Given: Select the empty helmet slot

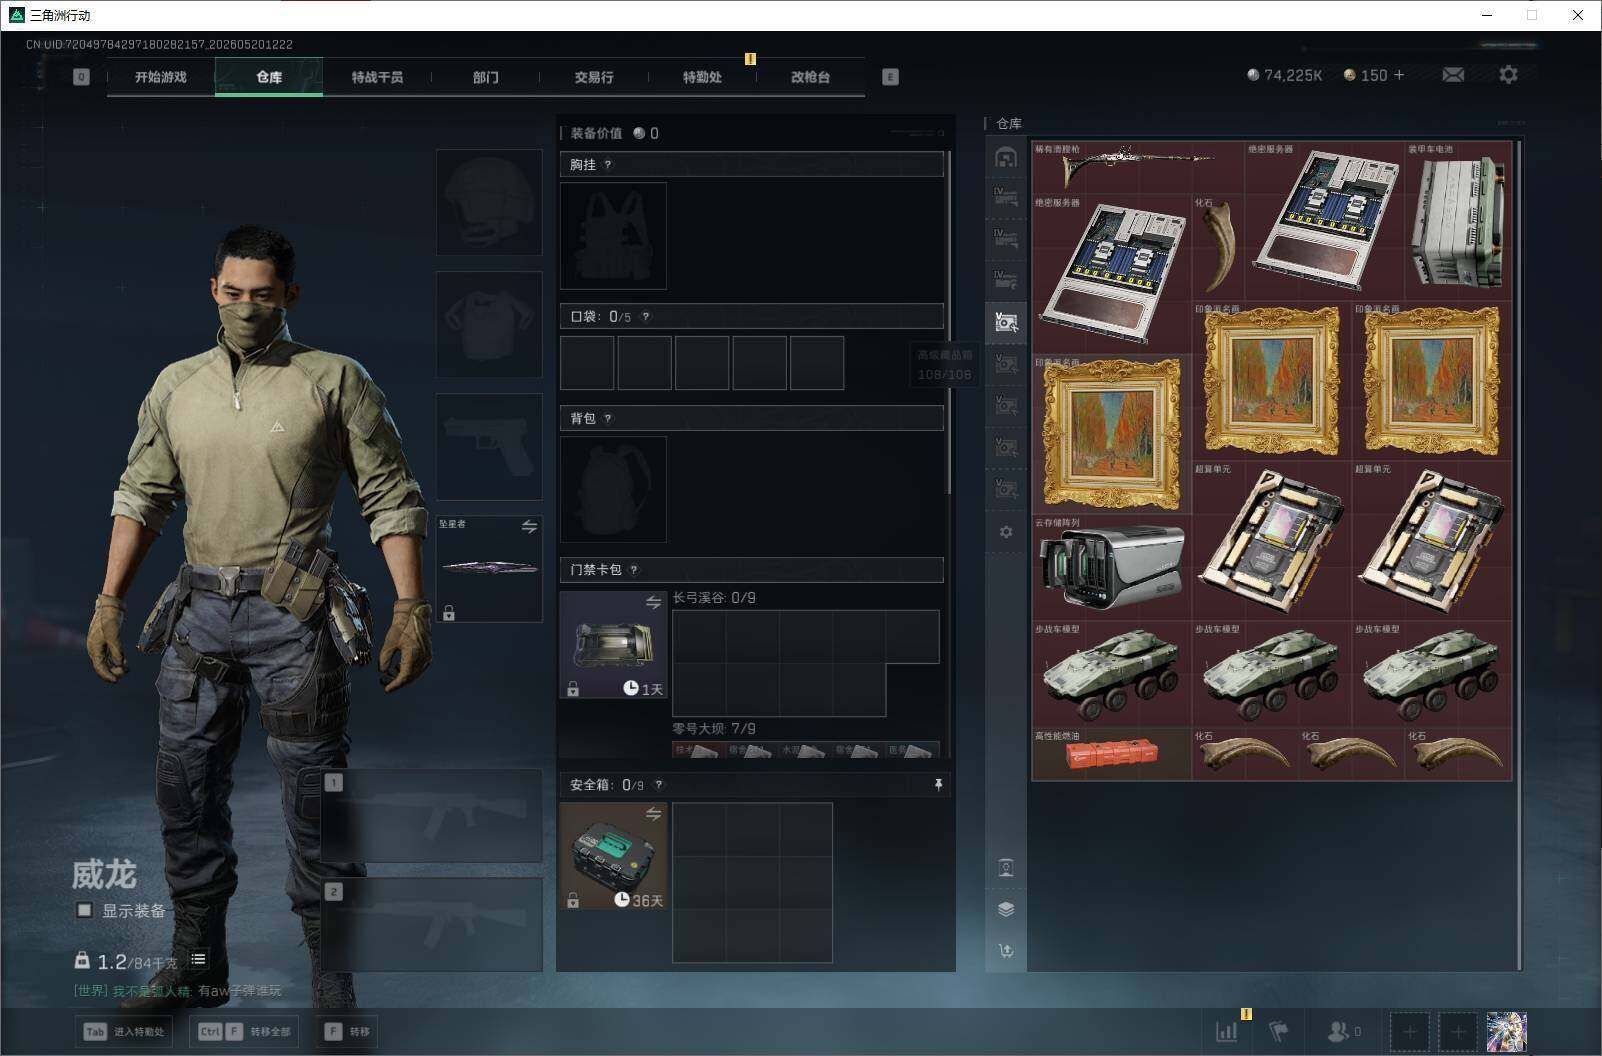Looking at the screenshot, I should point(489,202).
